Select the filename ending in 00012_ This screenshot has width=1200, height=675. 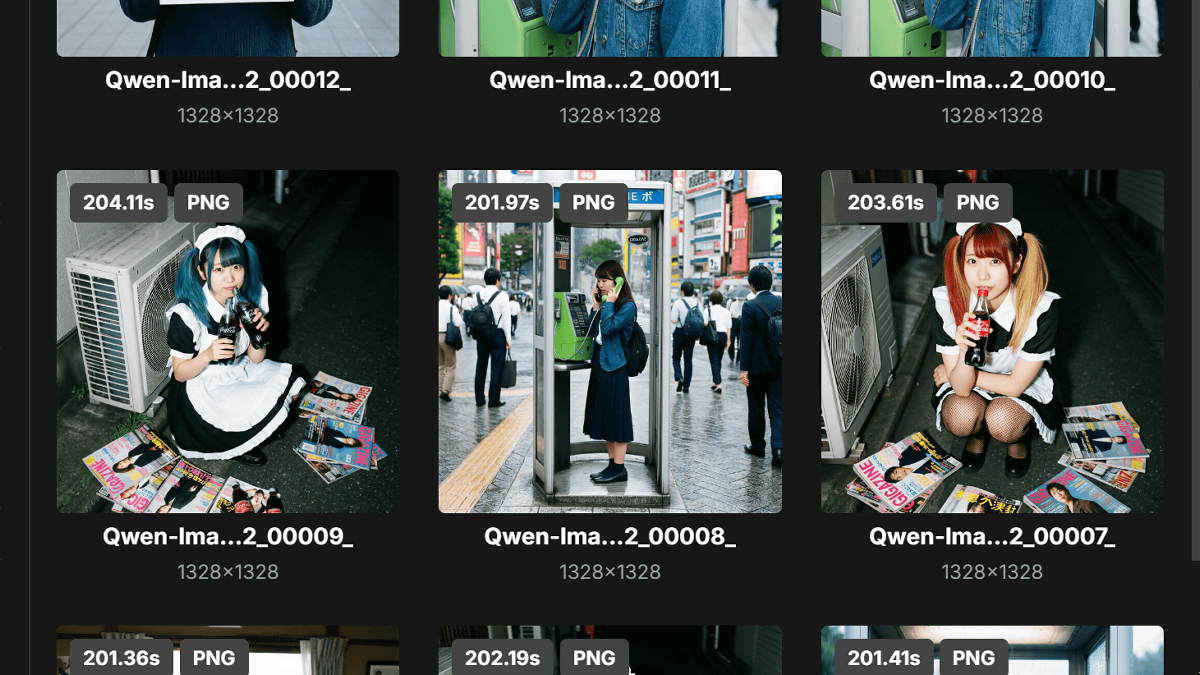pos(228,81)
